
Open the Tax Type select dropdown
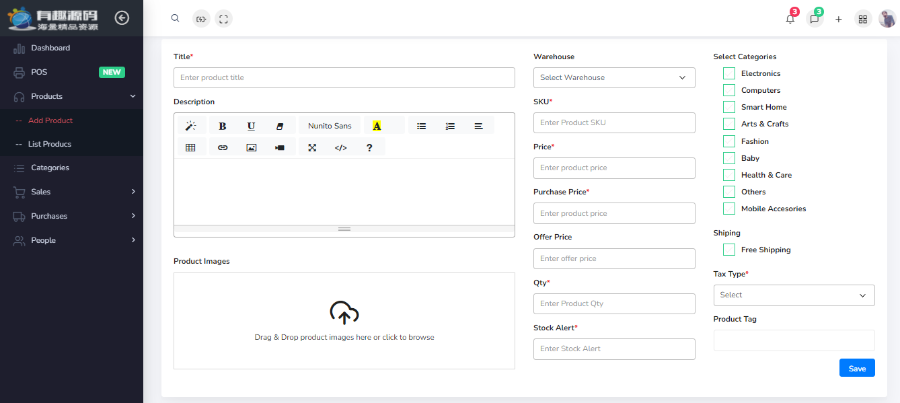[x=794, y=295]
